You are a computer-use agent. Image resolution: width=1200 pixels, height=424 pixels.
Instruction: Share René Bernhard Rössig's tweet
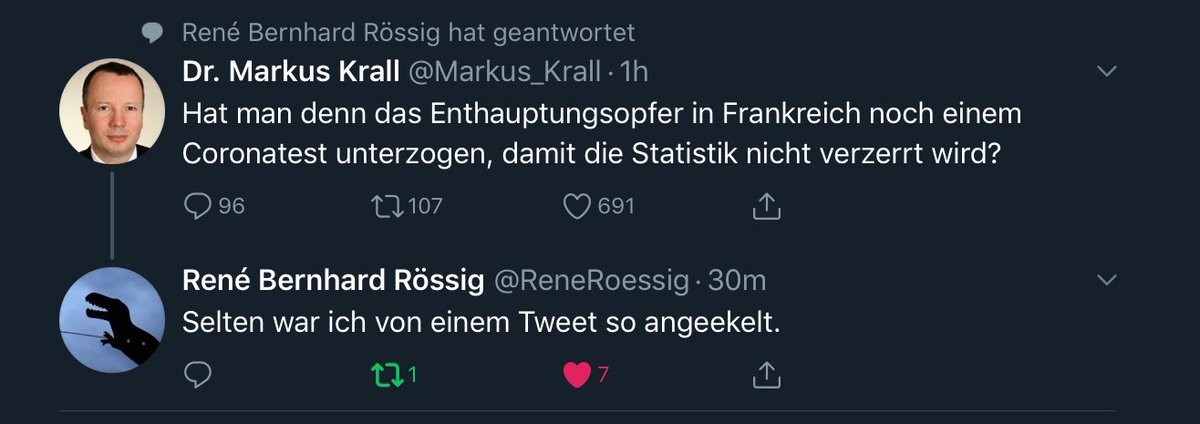(765, 375)
